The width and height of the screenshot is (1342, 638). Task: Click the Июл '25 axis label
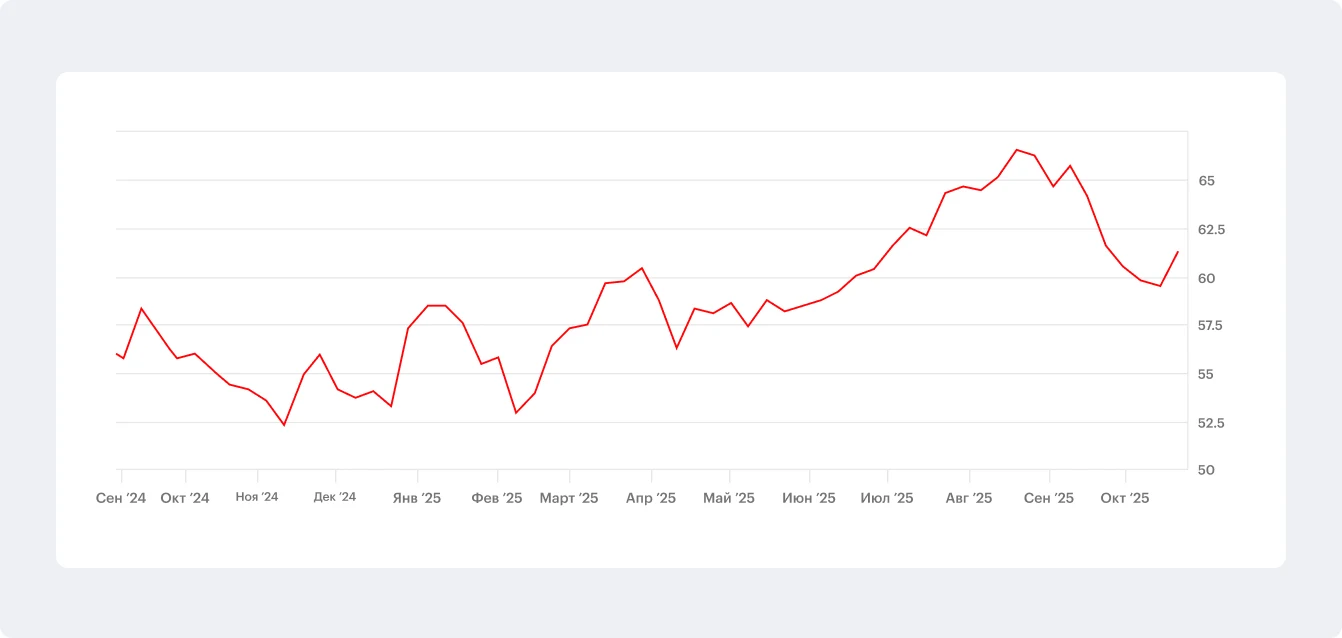point(887,498)
